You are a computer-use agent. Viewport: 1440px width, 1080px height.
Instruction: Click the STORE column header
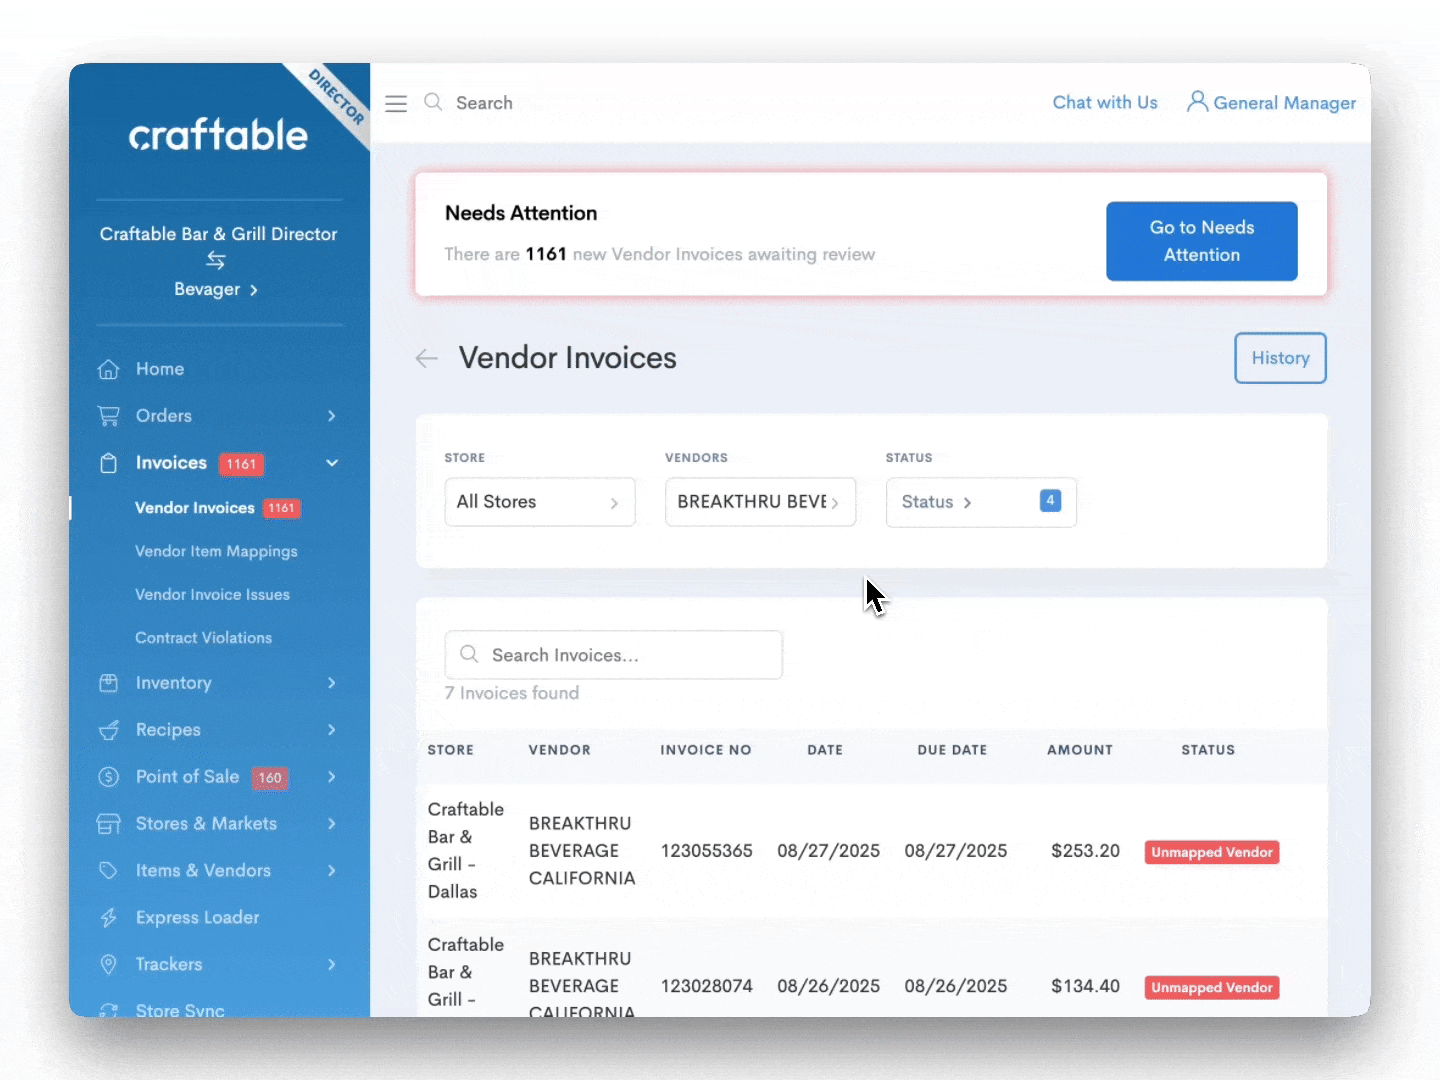pyautogui.click(x=451, y=750)
